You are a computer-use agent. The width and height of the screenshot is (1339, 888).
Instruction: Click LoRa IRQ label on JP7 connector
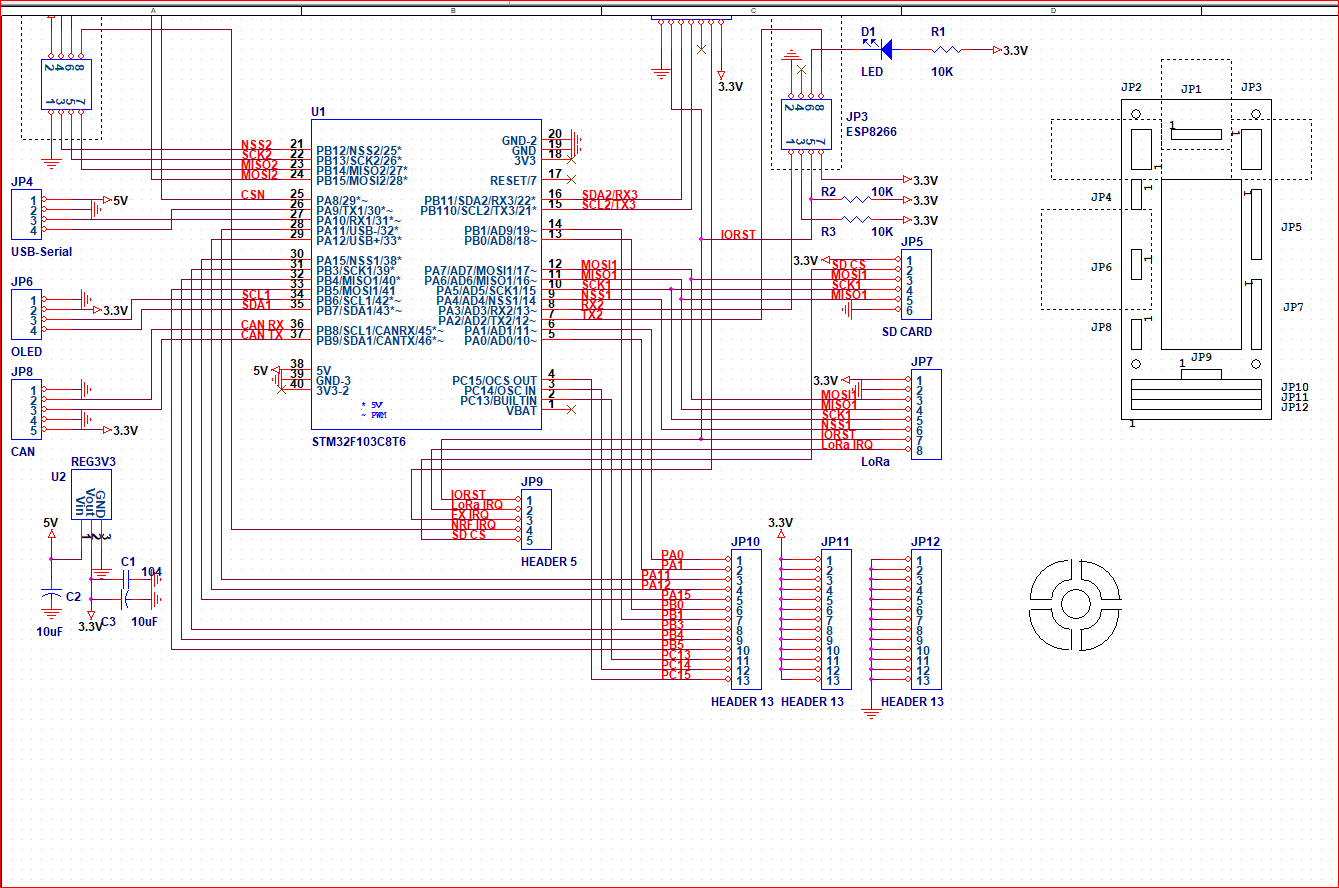coord(847,445)
